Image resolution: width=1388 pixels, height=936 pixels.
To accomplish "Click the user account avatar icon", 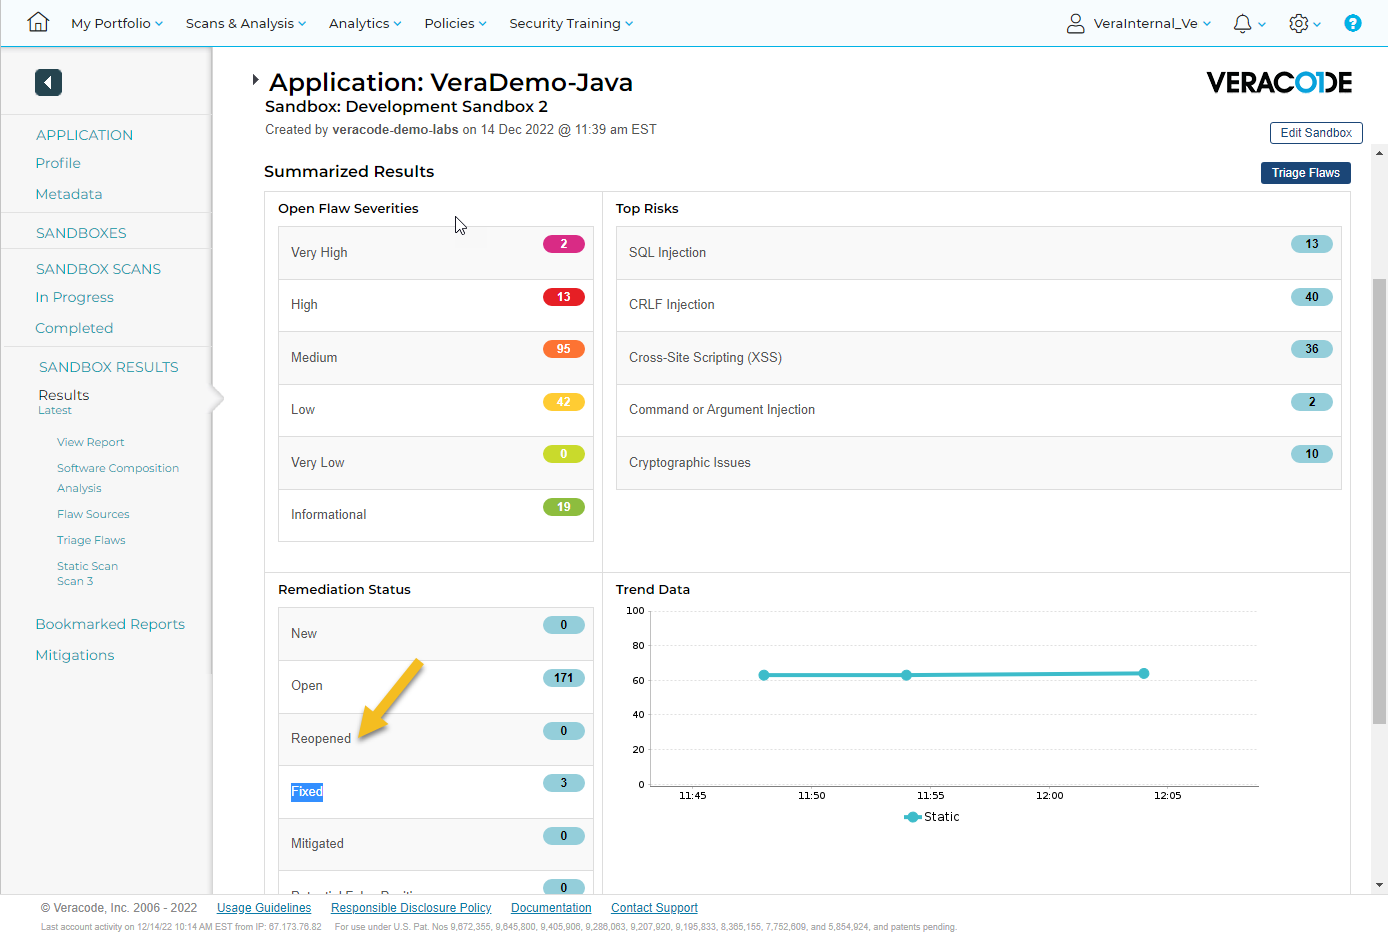I will click(x=1075, y=23).
